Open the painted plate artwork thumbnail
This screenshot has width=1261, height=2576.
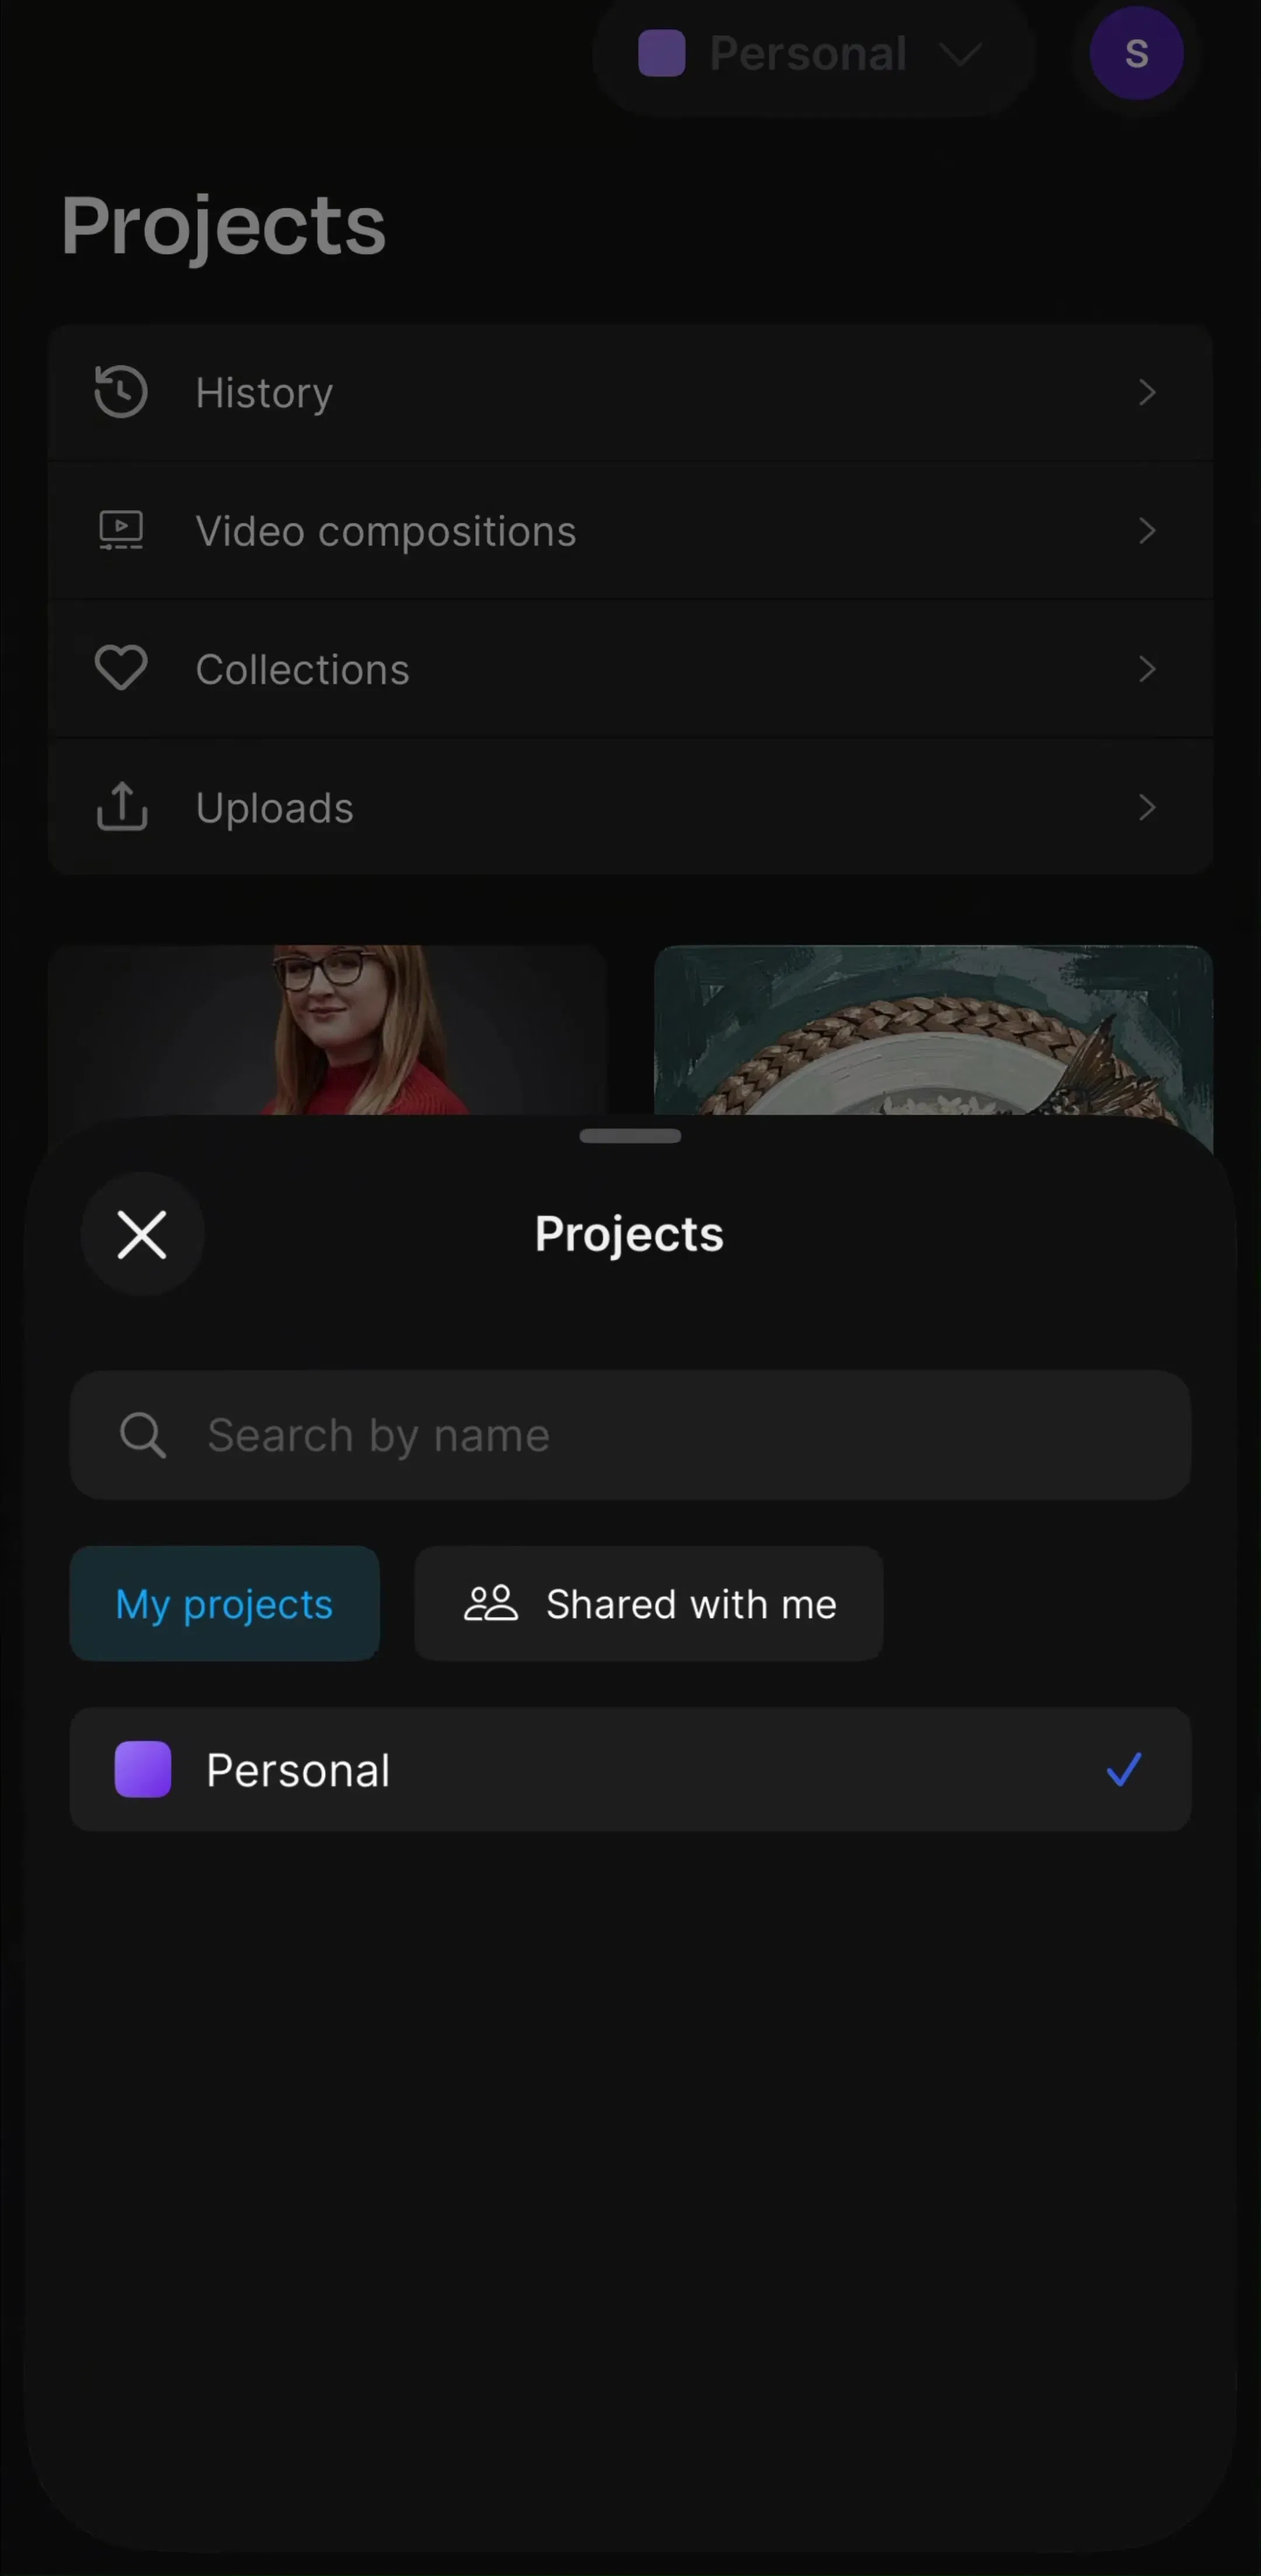[933, 1030]
